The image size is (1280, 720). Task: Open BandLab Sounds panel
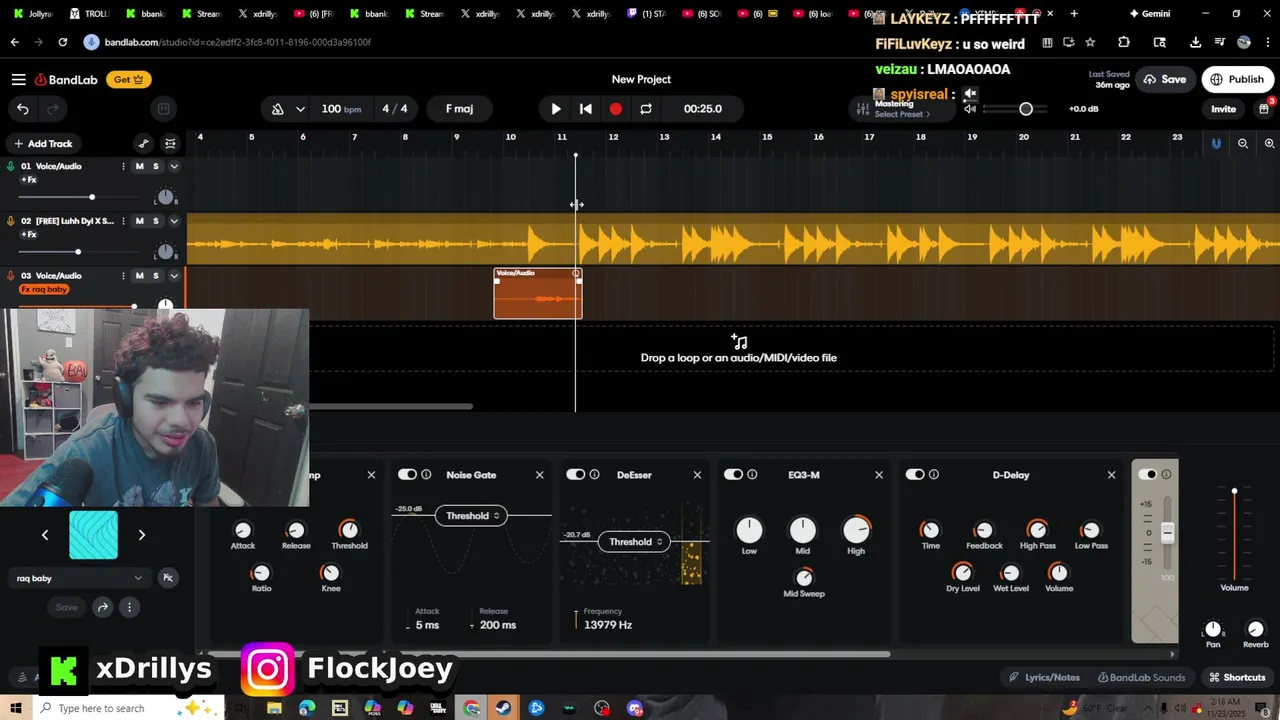(1141, 677)
